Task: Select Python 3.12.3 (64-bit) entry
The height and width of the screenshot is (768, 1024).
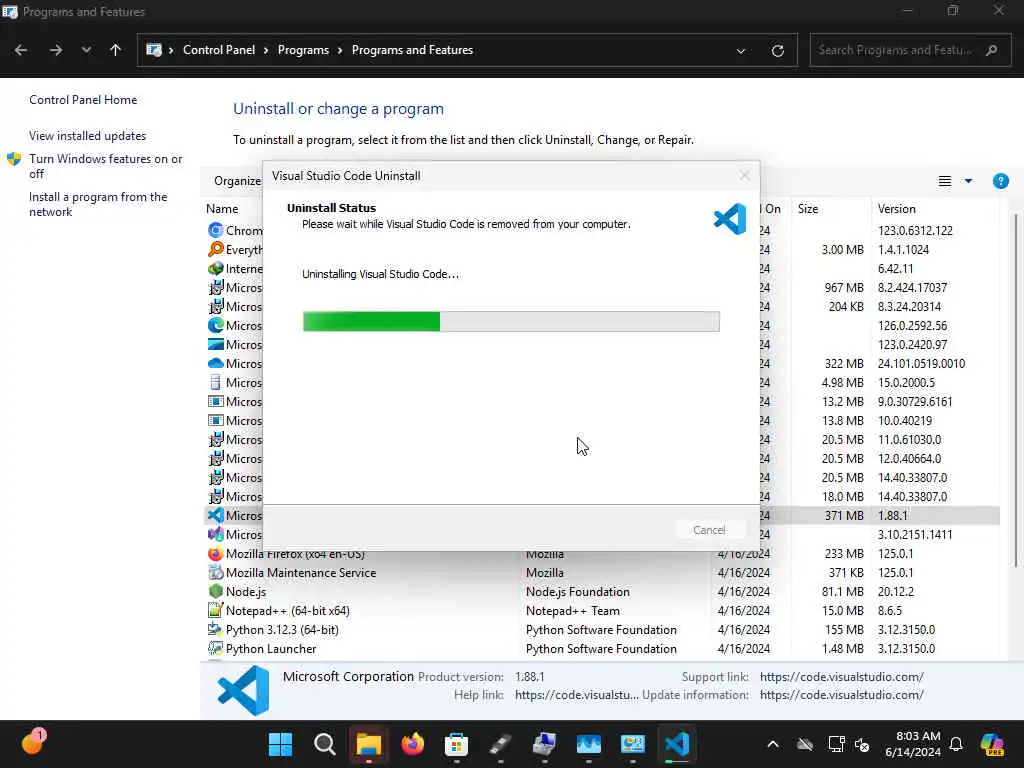Action: (x=282, y=630)
